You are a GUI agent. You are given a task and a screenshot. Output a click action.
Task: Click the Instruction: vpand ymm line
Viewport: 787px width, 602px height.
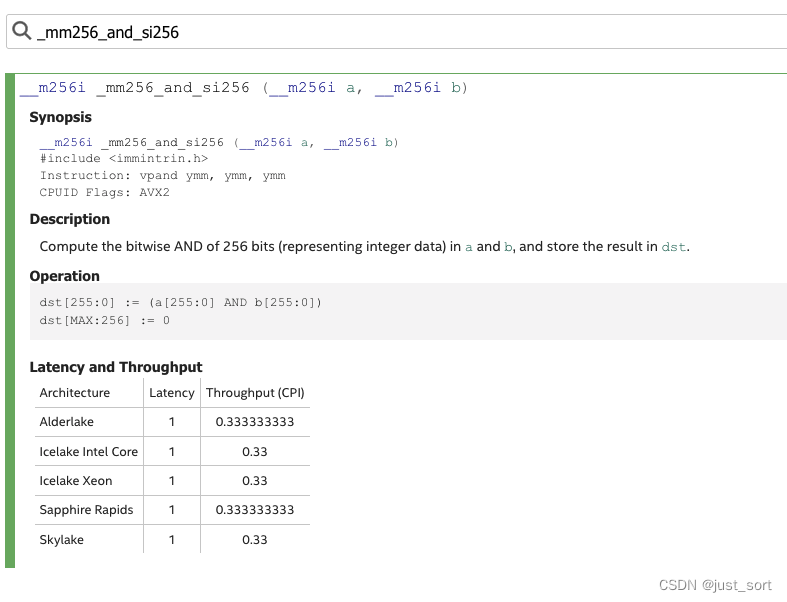pyautogui.click(x=163, y=176)
